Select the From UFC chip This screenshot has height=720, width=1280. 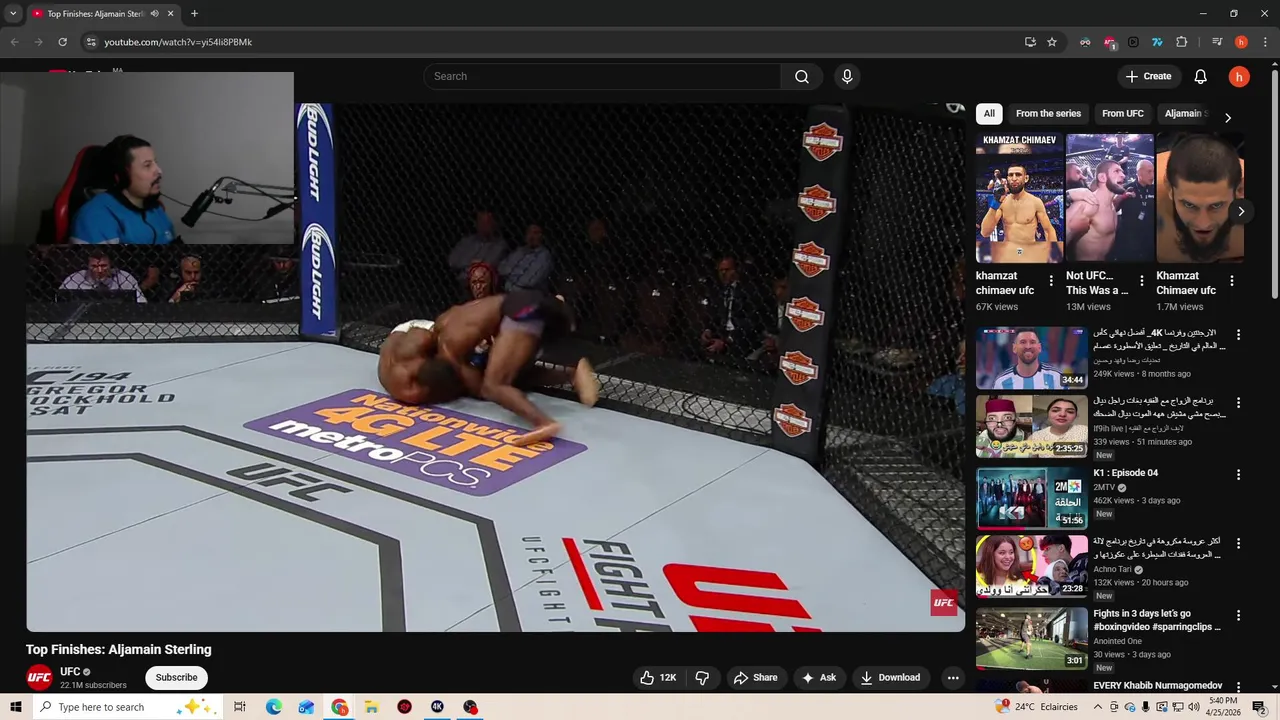(x=1122, y=114)
